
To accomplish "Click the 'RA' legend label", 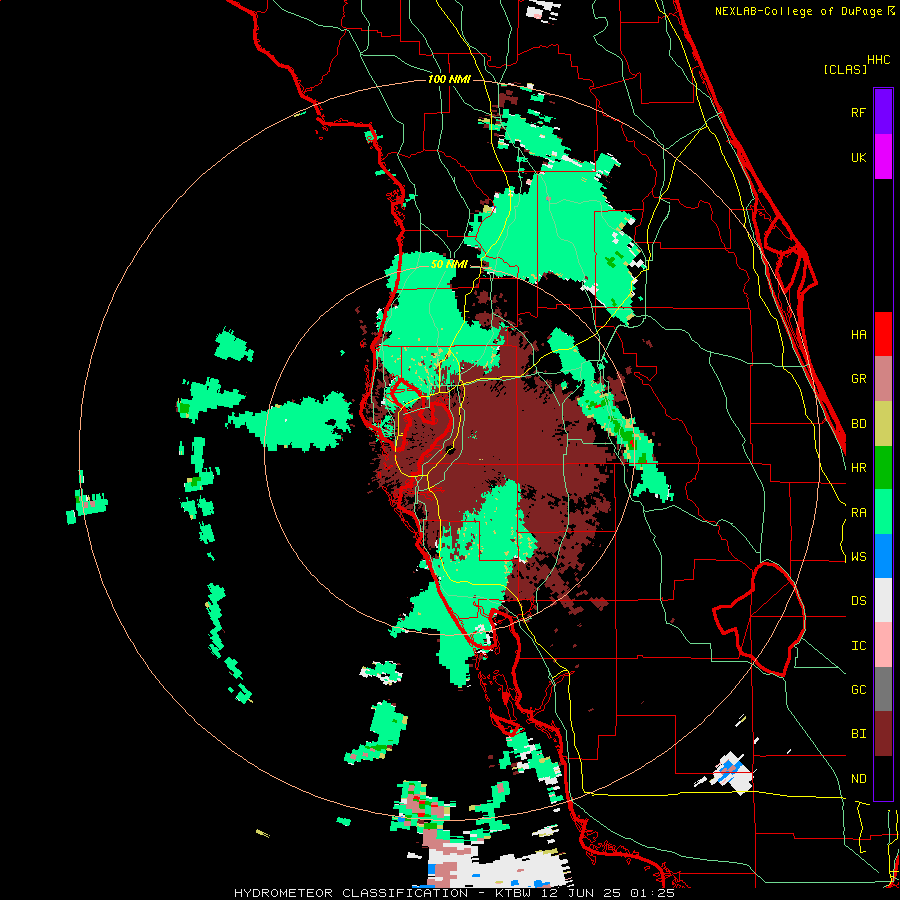I will (x=858, y=513).
